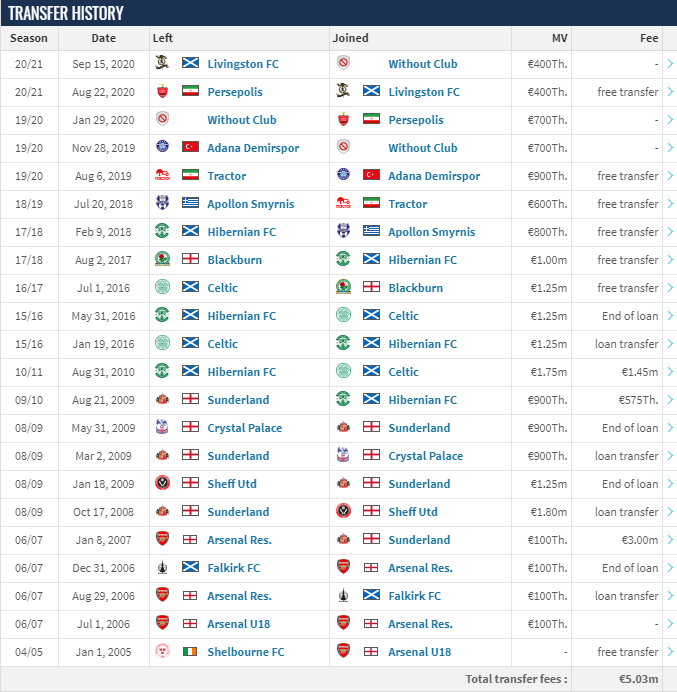Click the Falkirk FC link in Joined column
Viewport: 677px width, 692px height.
click(415, 595)
